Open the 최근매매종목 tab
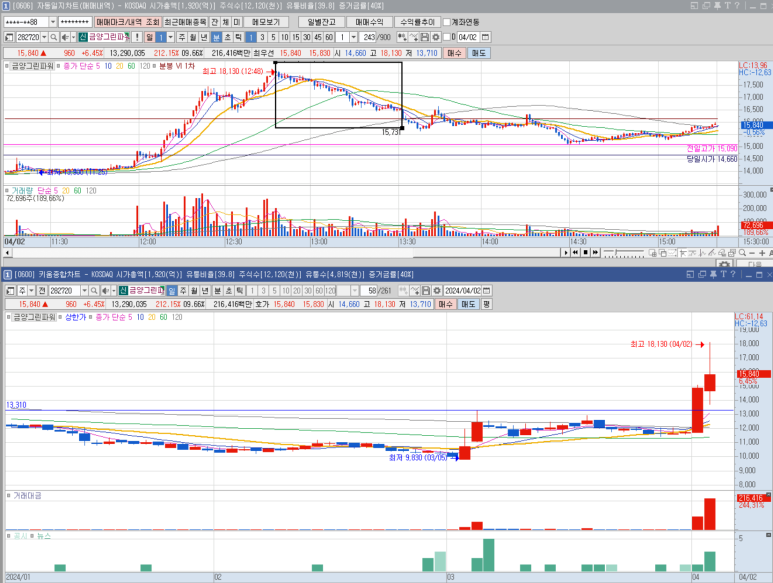 pos(185,22)
